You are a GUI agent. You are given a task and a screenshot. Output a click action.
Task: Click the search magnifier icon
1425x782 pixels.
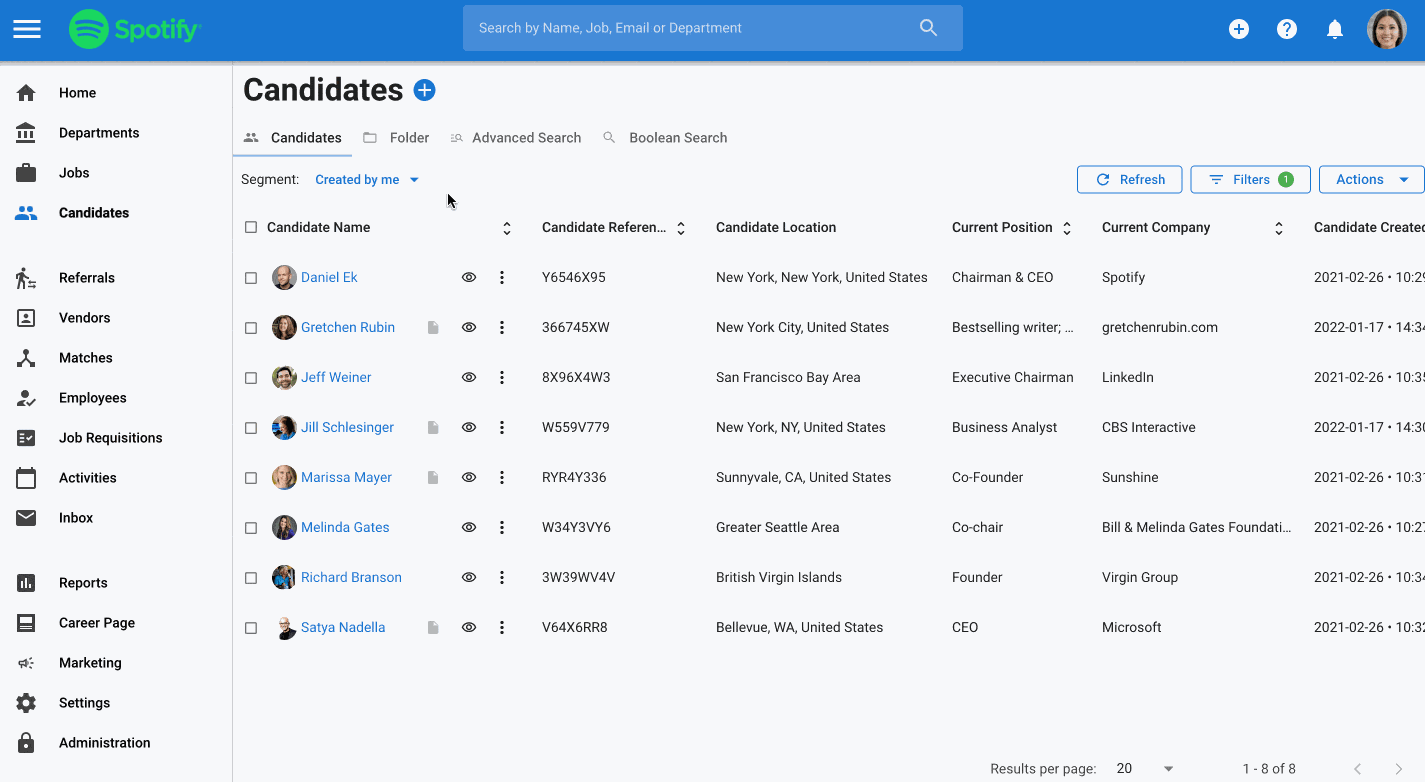929,28
